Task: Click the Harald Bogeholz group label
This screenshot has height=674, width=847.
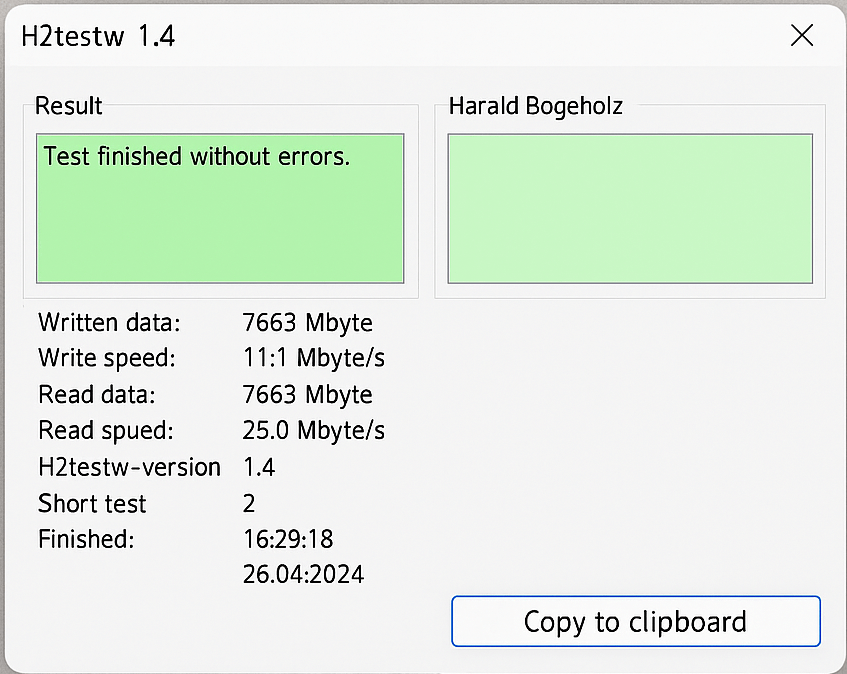Action: pos(535,106)
